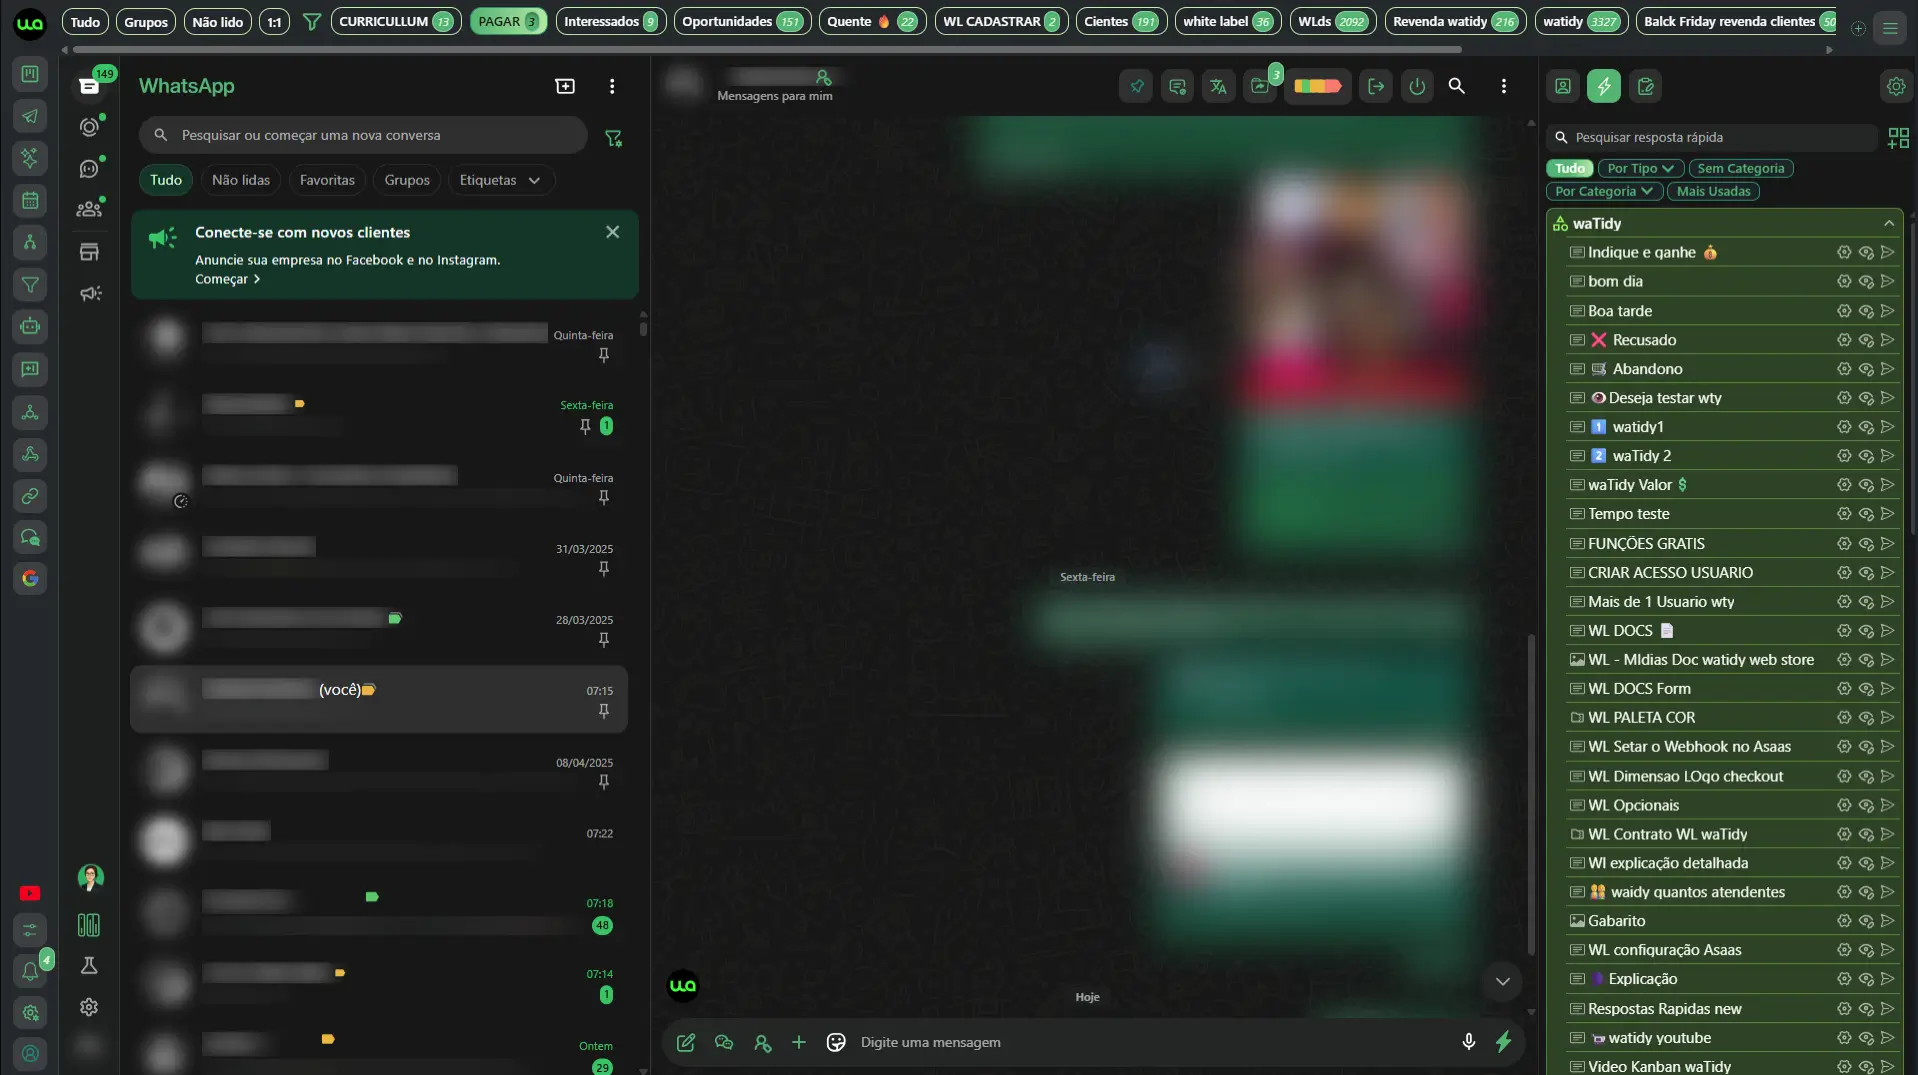Screen dimensions: 1918x1075
Task: Open WhatsApp list three-dots menu
Action: coord(612,86)
